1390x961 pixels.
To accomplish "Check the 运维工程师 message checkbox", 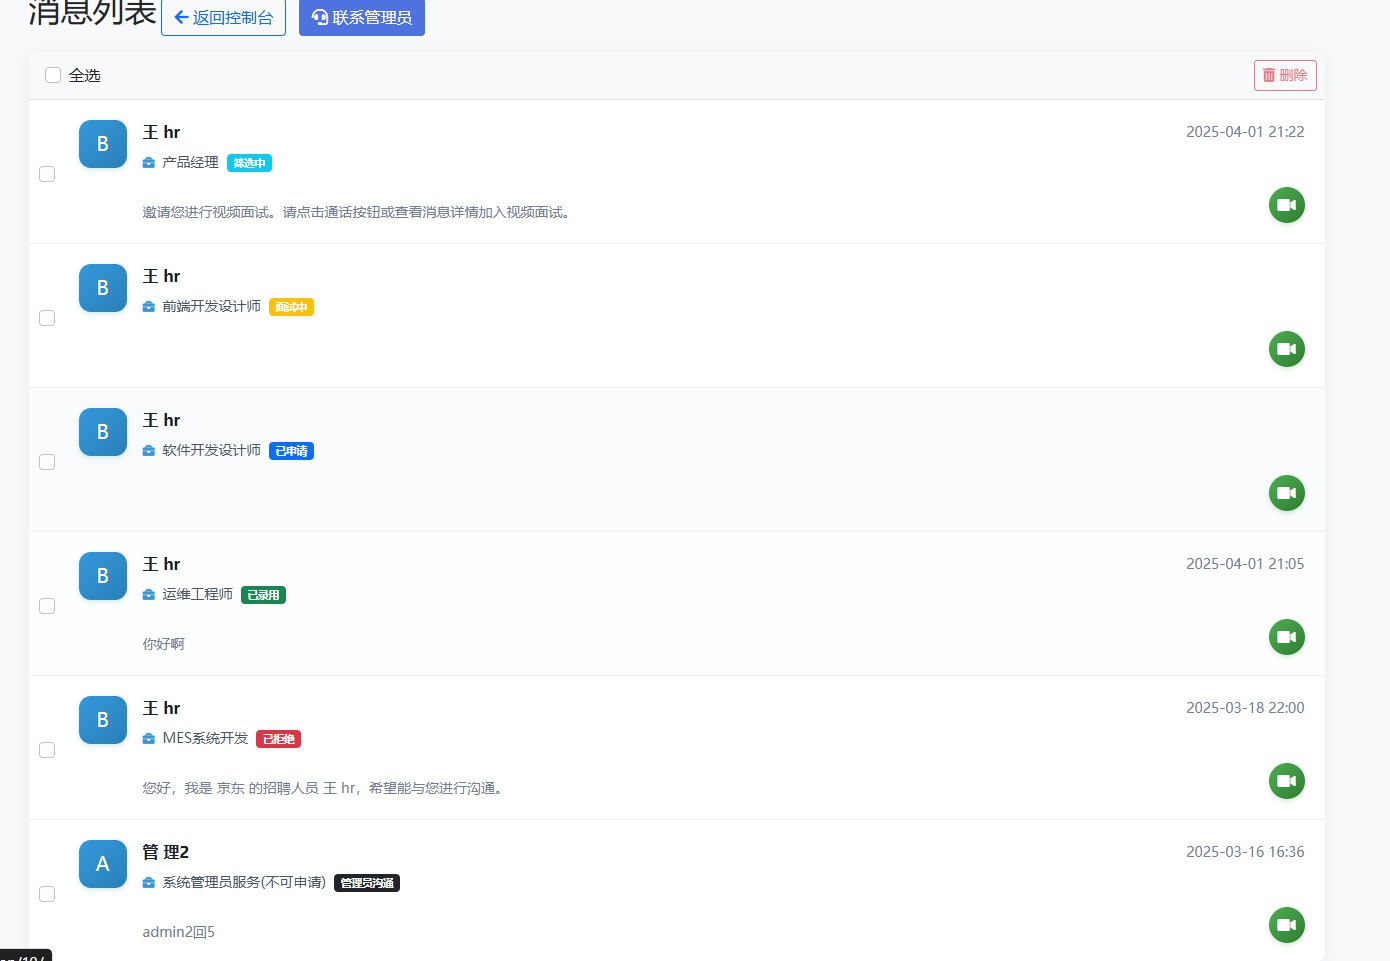I will point(47,606).
